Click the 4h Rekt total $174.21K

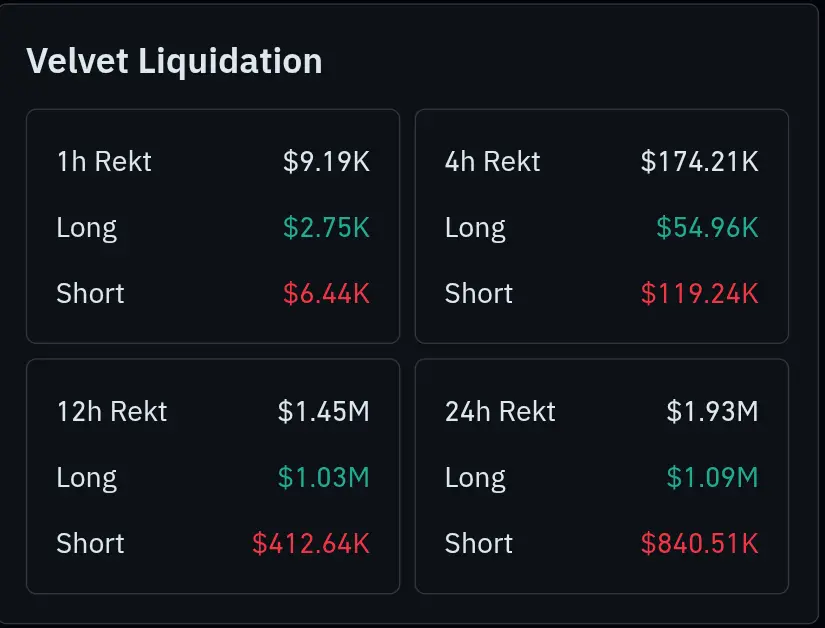click(700, 161)
